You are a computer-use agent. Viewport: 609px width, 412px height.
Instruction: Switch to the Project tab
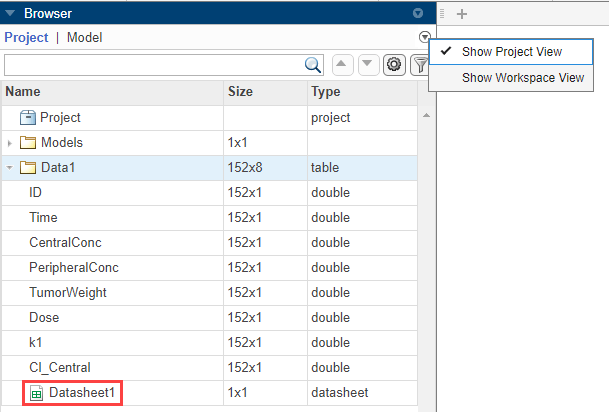(x=26, y=38)
